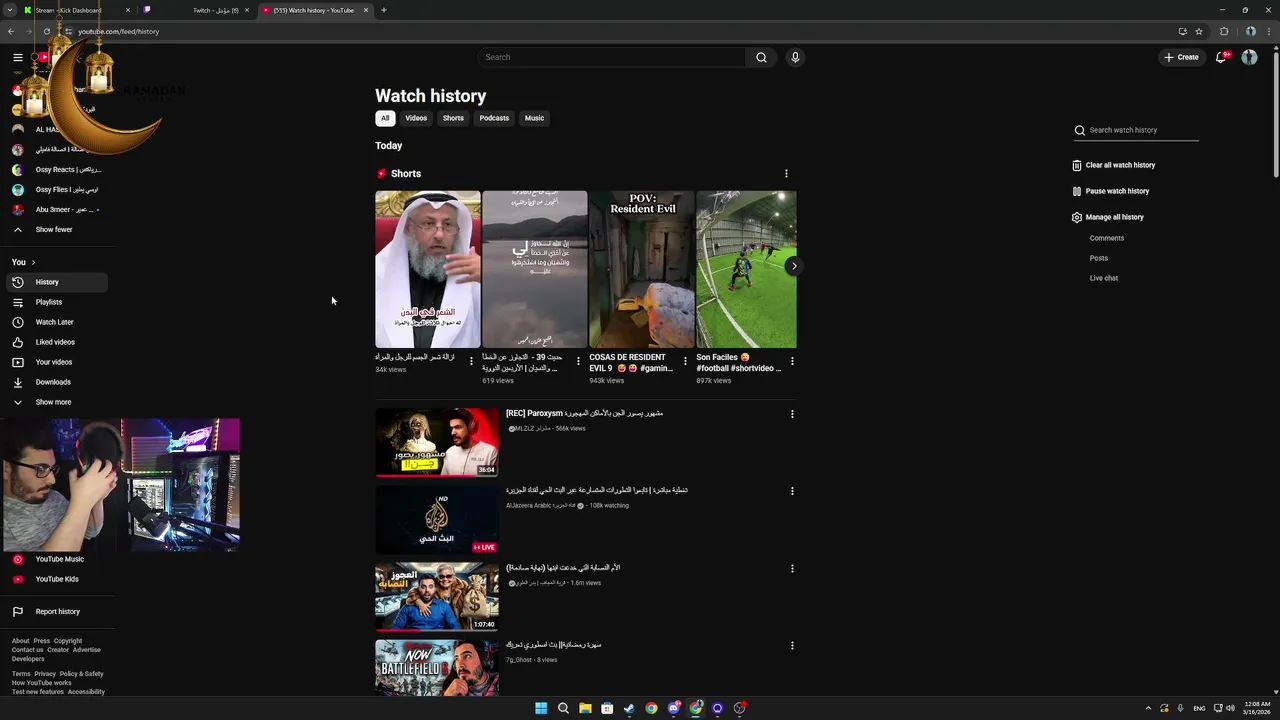The image size is (1280, 720).
Task: Open POV: Resident Evil short thumbnail
Action: 642,269
